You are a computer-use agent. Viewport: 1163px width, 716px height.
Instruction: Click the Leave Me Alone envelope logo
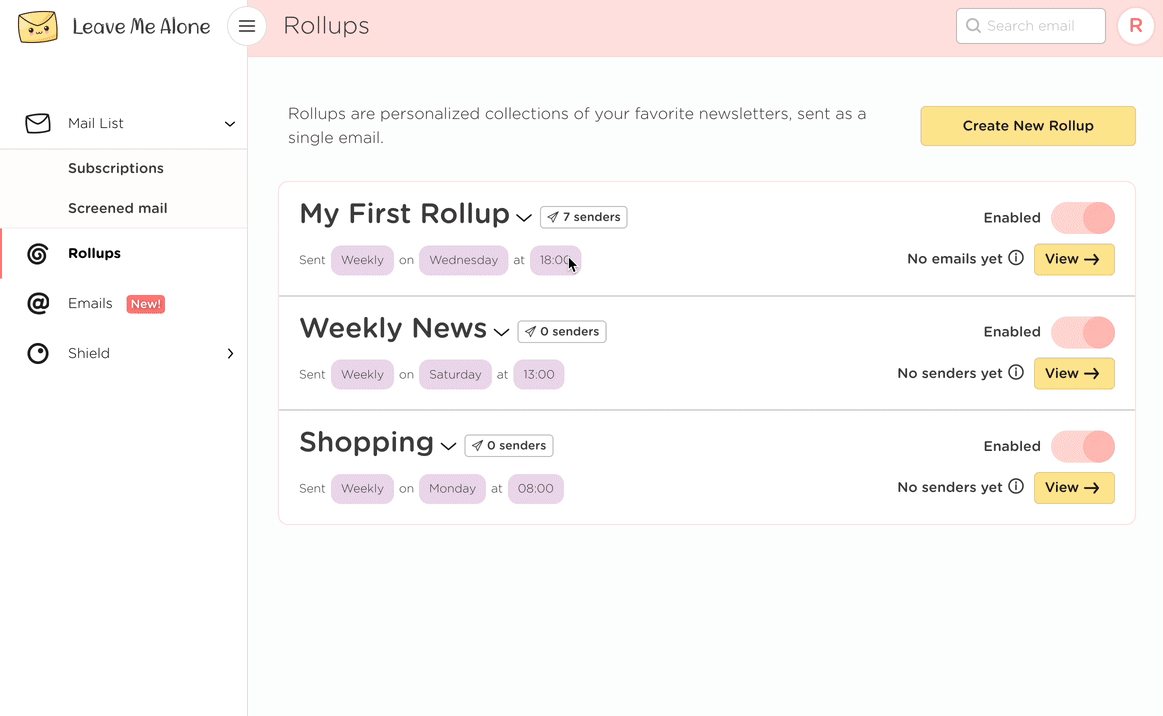click(x=38, y=27)
